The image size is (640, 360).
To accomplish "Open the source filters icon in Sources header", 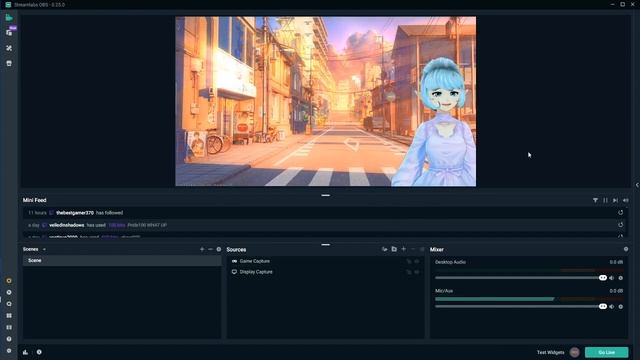I will click(384, 249).
